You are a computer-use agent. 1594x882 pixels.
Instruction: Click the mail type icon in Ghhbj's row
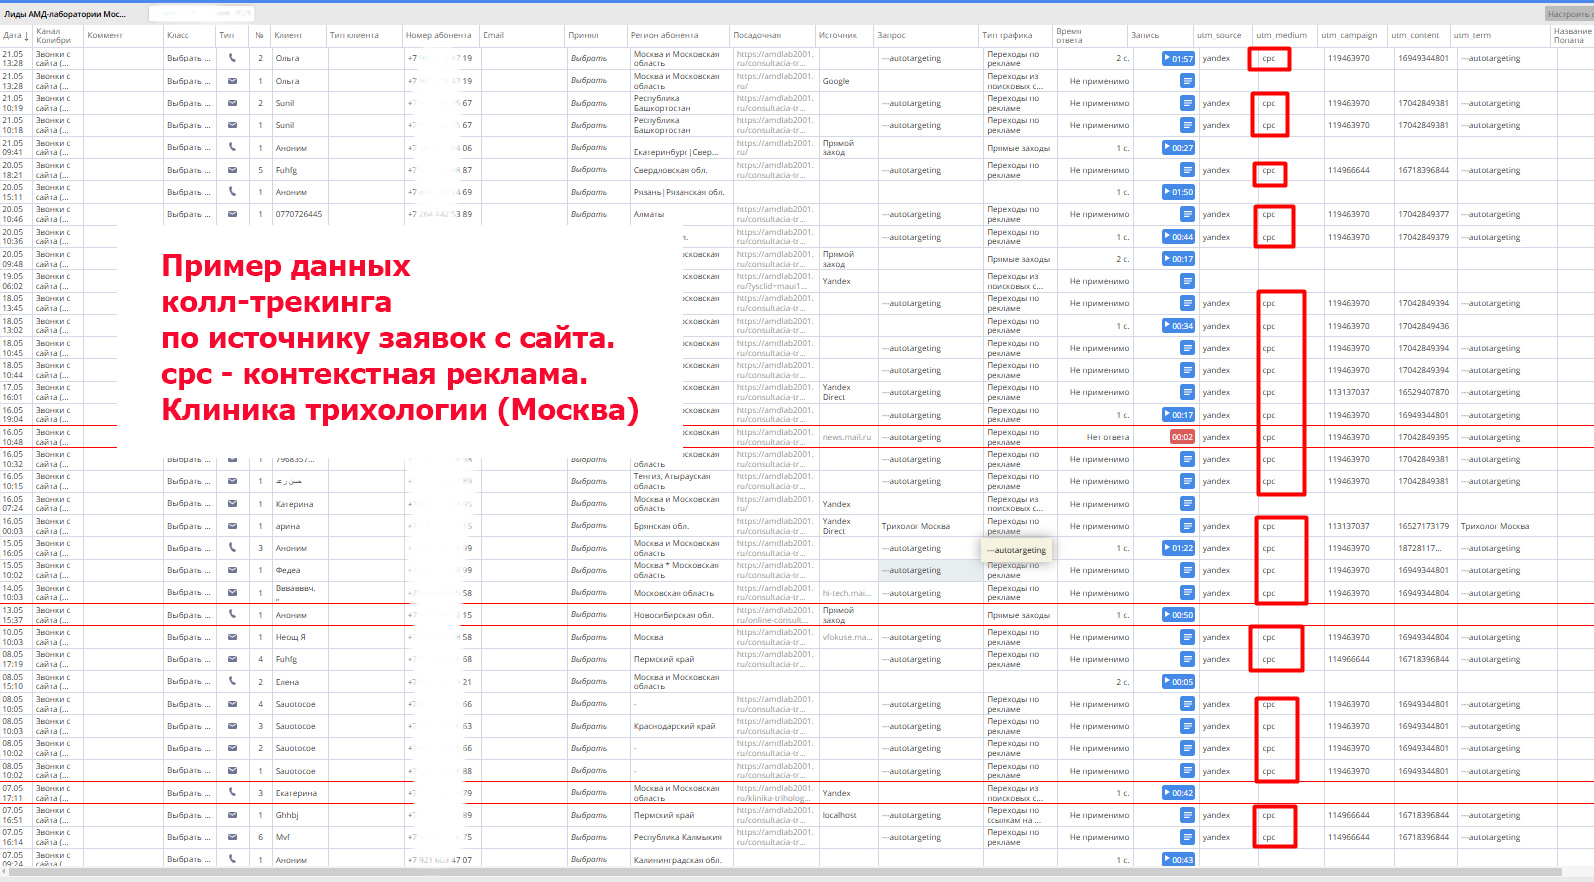(x=232, y=815)
